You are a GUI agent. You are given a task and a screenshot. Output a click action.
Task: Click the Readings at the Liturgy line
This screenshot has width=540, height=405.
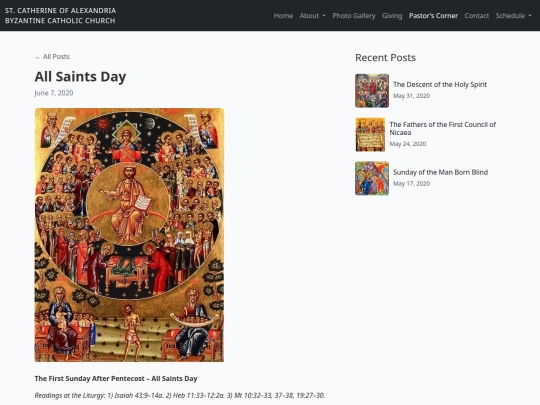tap(180, 395)
